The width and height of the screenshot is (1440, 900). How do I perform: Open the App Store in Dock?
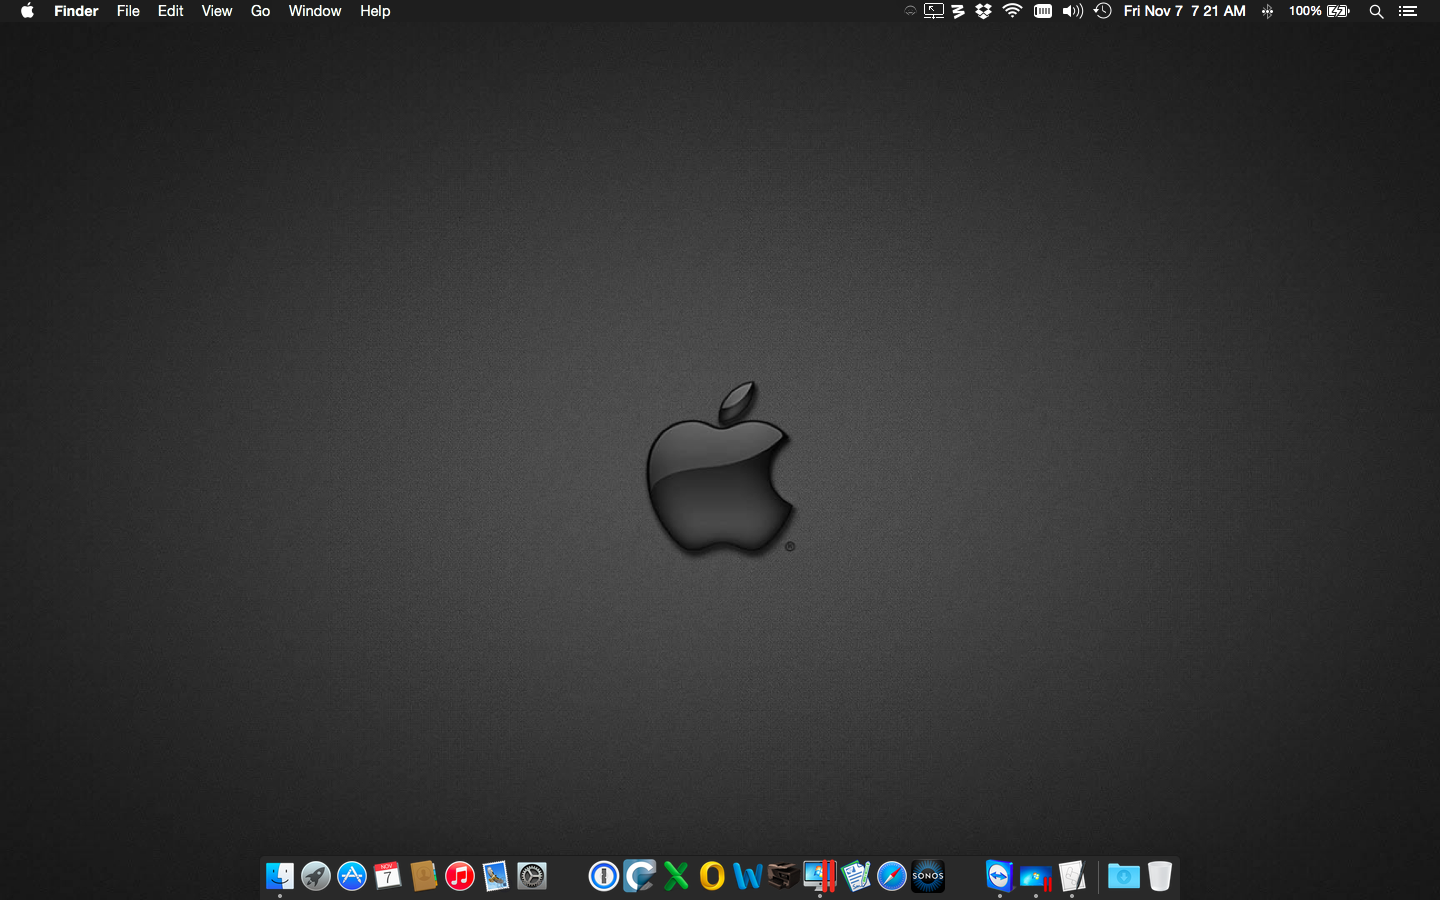click(352, 876)
